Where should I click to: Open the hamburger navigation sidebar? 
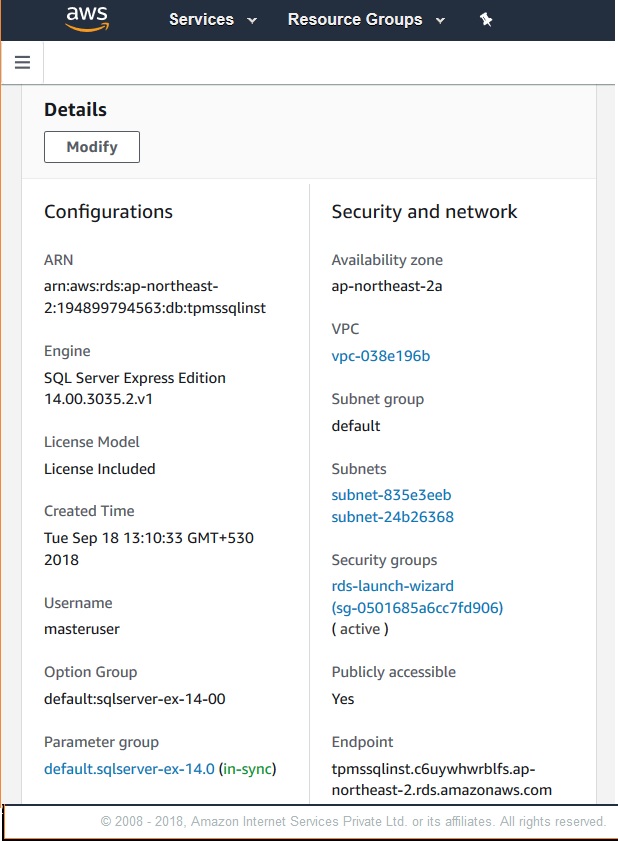click(22, 61)
